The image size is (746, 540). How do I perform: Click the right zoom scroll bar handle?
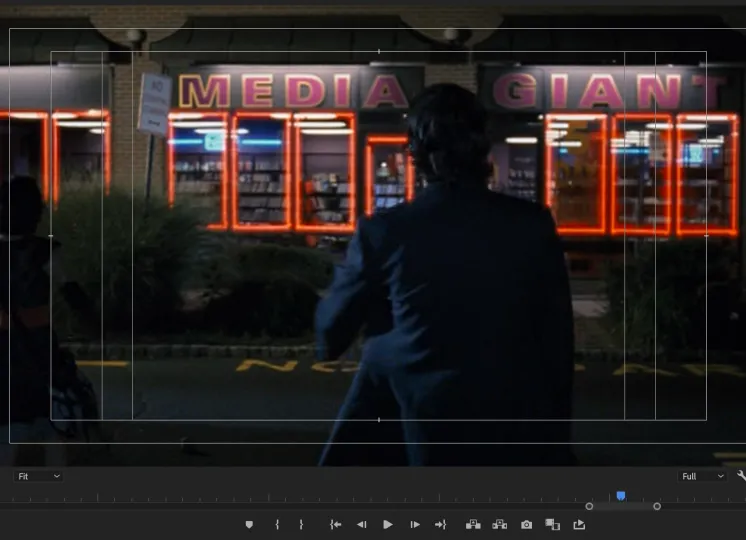tap(657, 506)
